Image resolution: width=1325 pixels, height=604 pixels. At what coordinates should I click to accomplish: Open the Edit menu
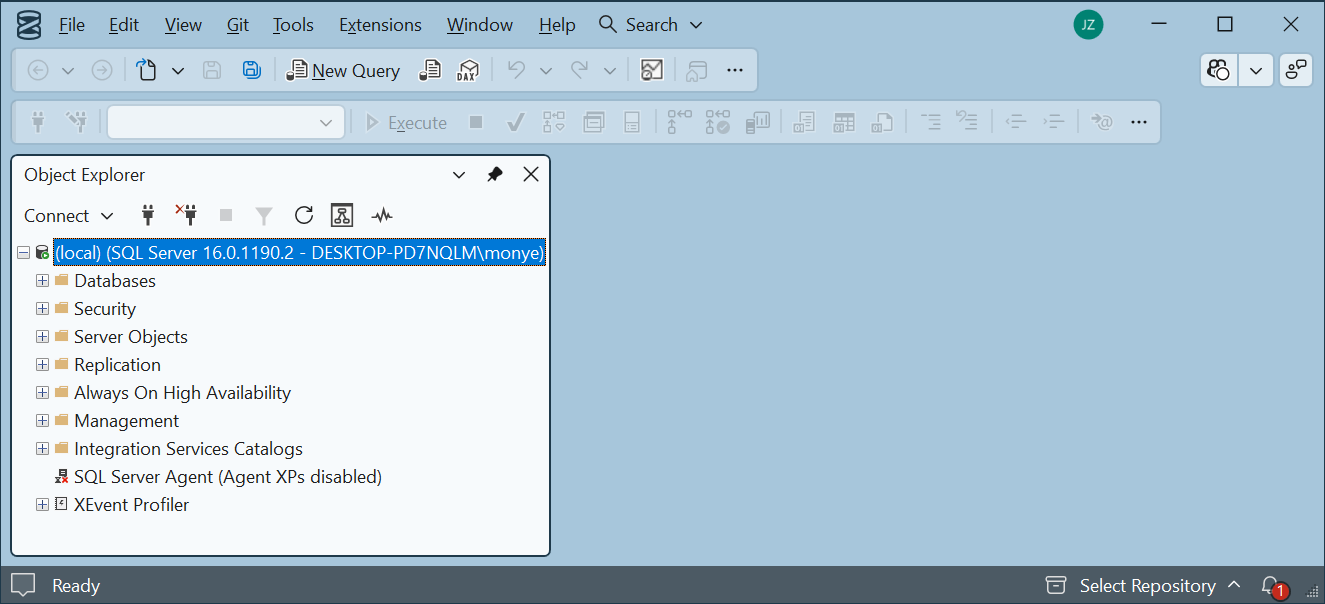coord(124,25)
